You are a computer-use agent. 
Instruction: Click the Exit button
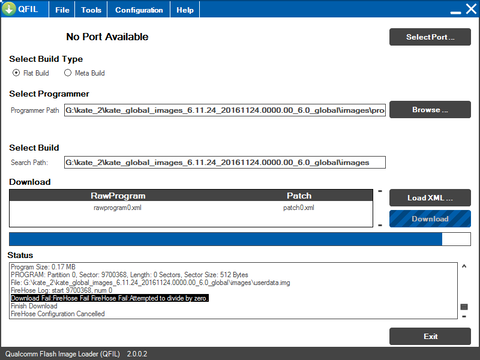tap(430, 336)
